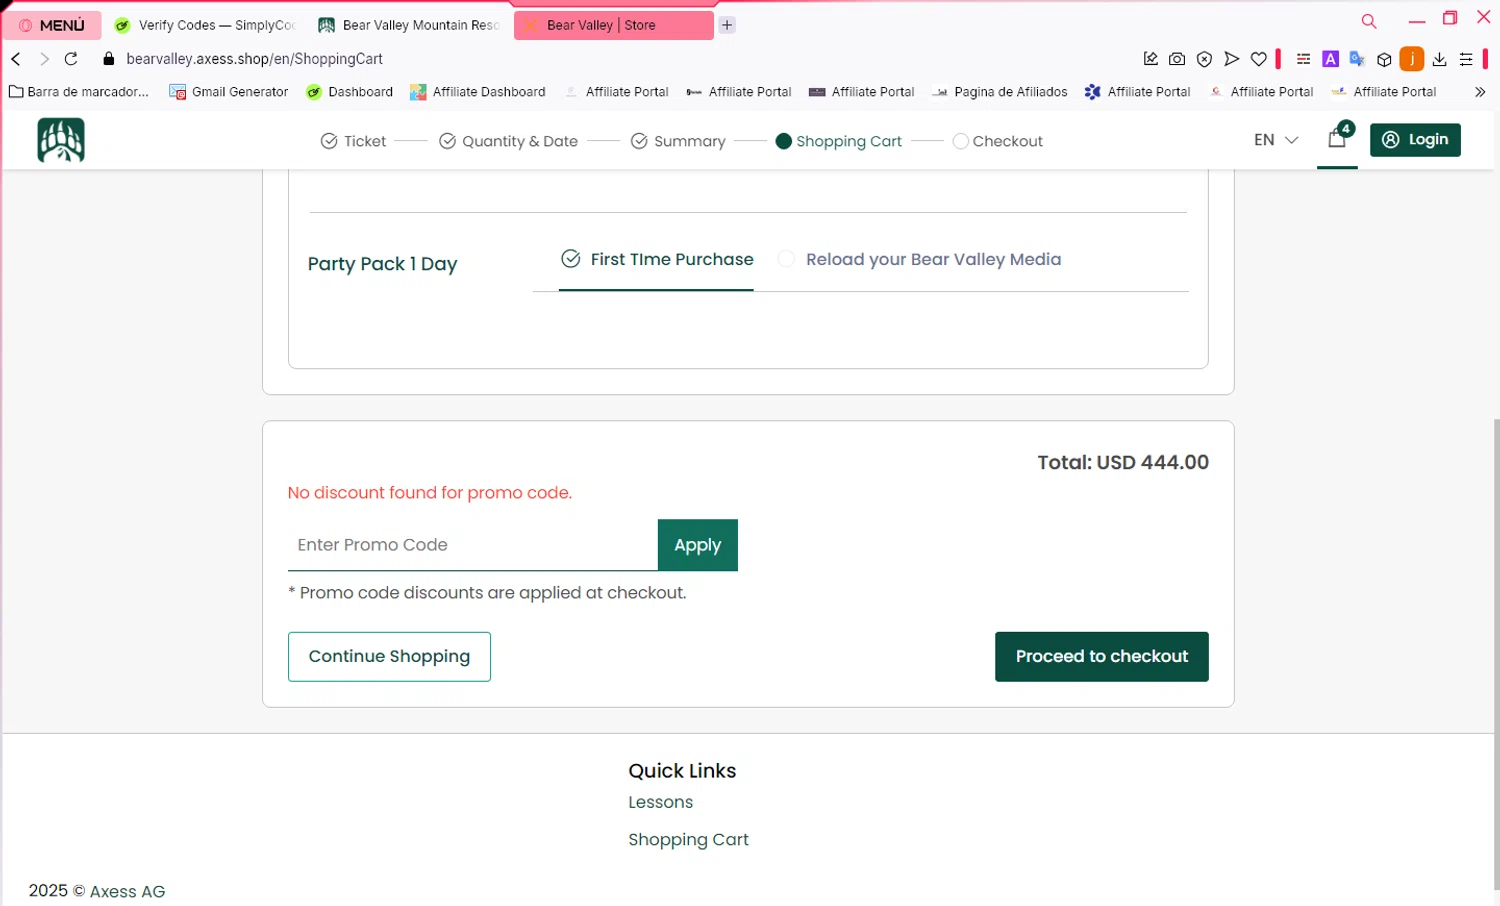Image resolution: width=1500 pixels, height=906 pixels.
Task: Open the Lessons quick link
Action: (x=660, y=802)
